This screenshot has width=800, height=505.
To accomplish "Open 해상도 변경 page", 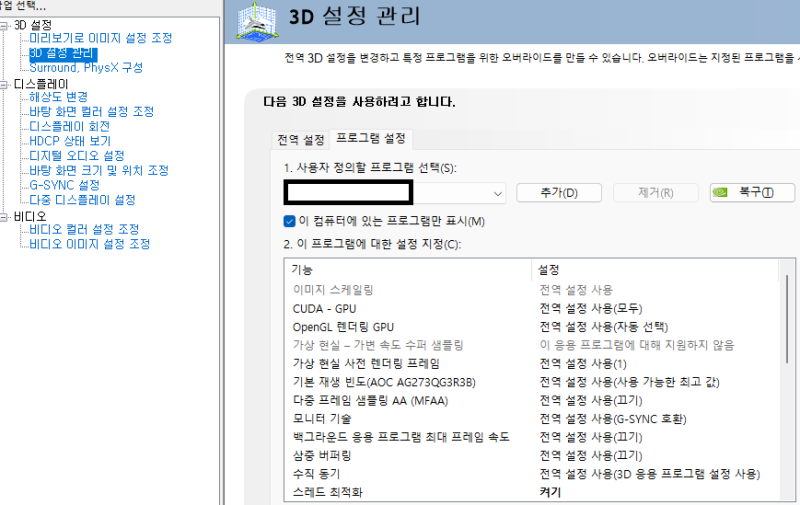I will click(58, 96).
